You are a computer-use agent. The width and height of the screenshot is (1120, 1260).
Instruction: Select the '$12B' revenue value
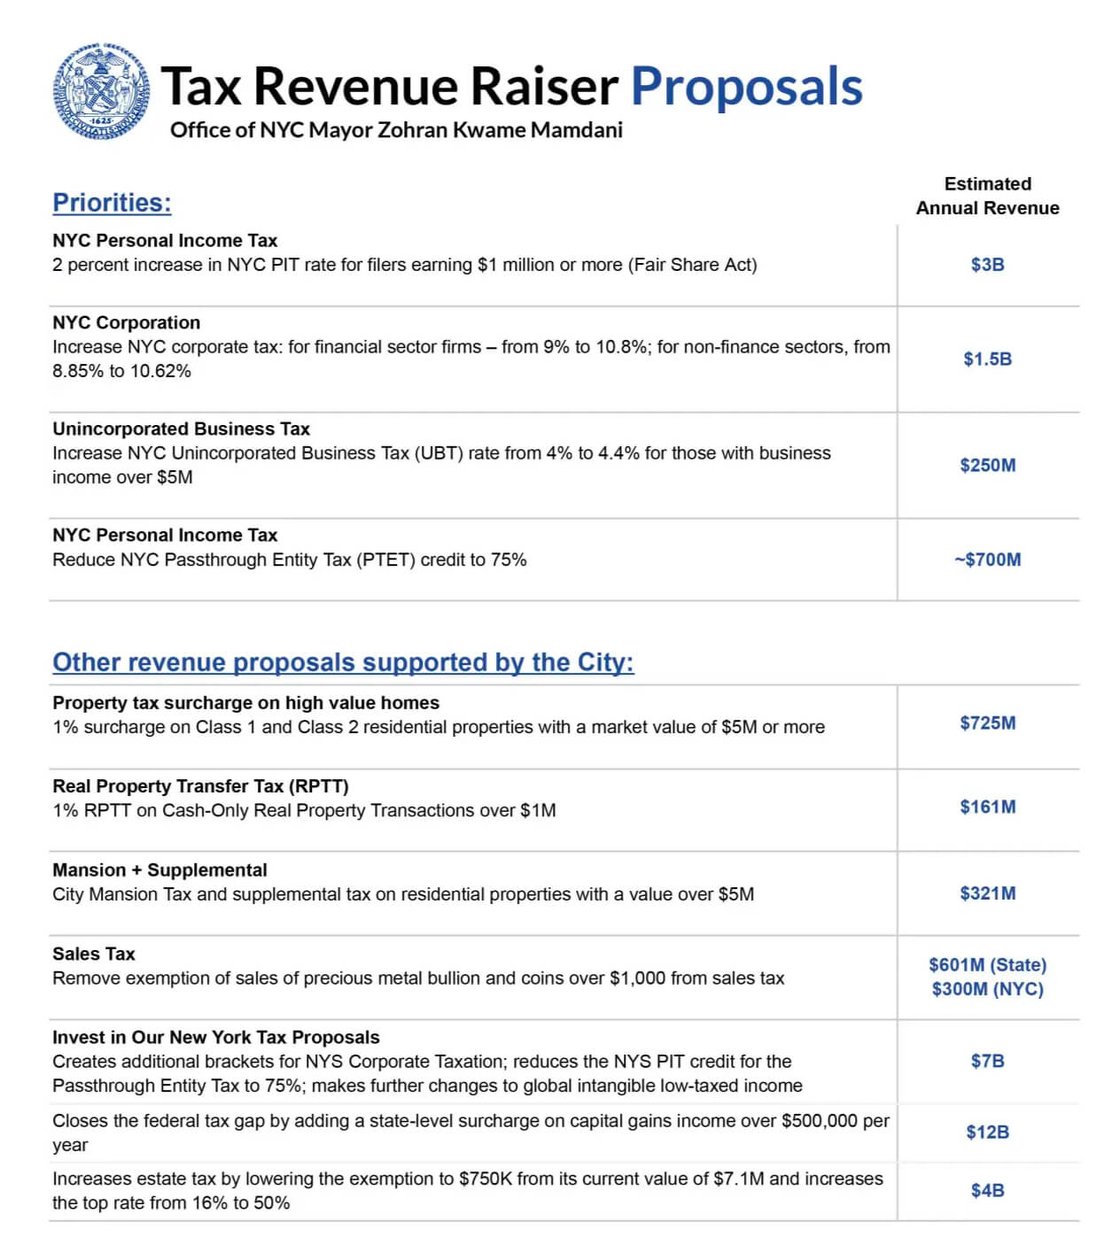[x=987, y=1132]
